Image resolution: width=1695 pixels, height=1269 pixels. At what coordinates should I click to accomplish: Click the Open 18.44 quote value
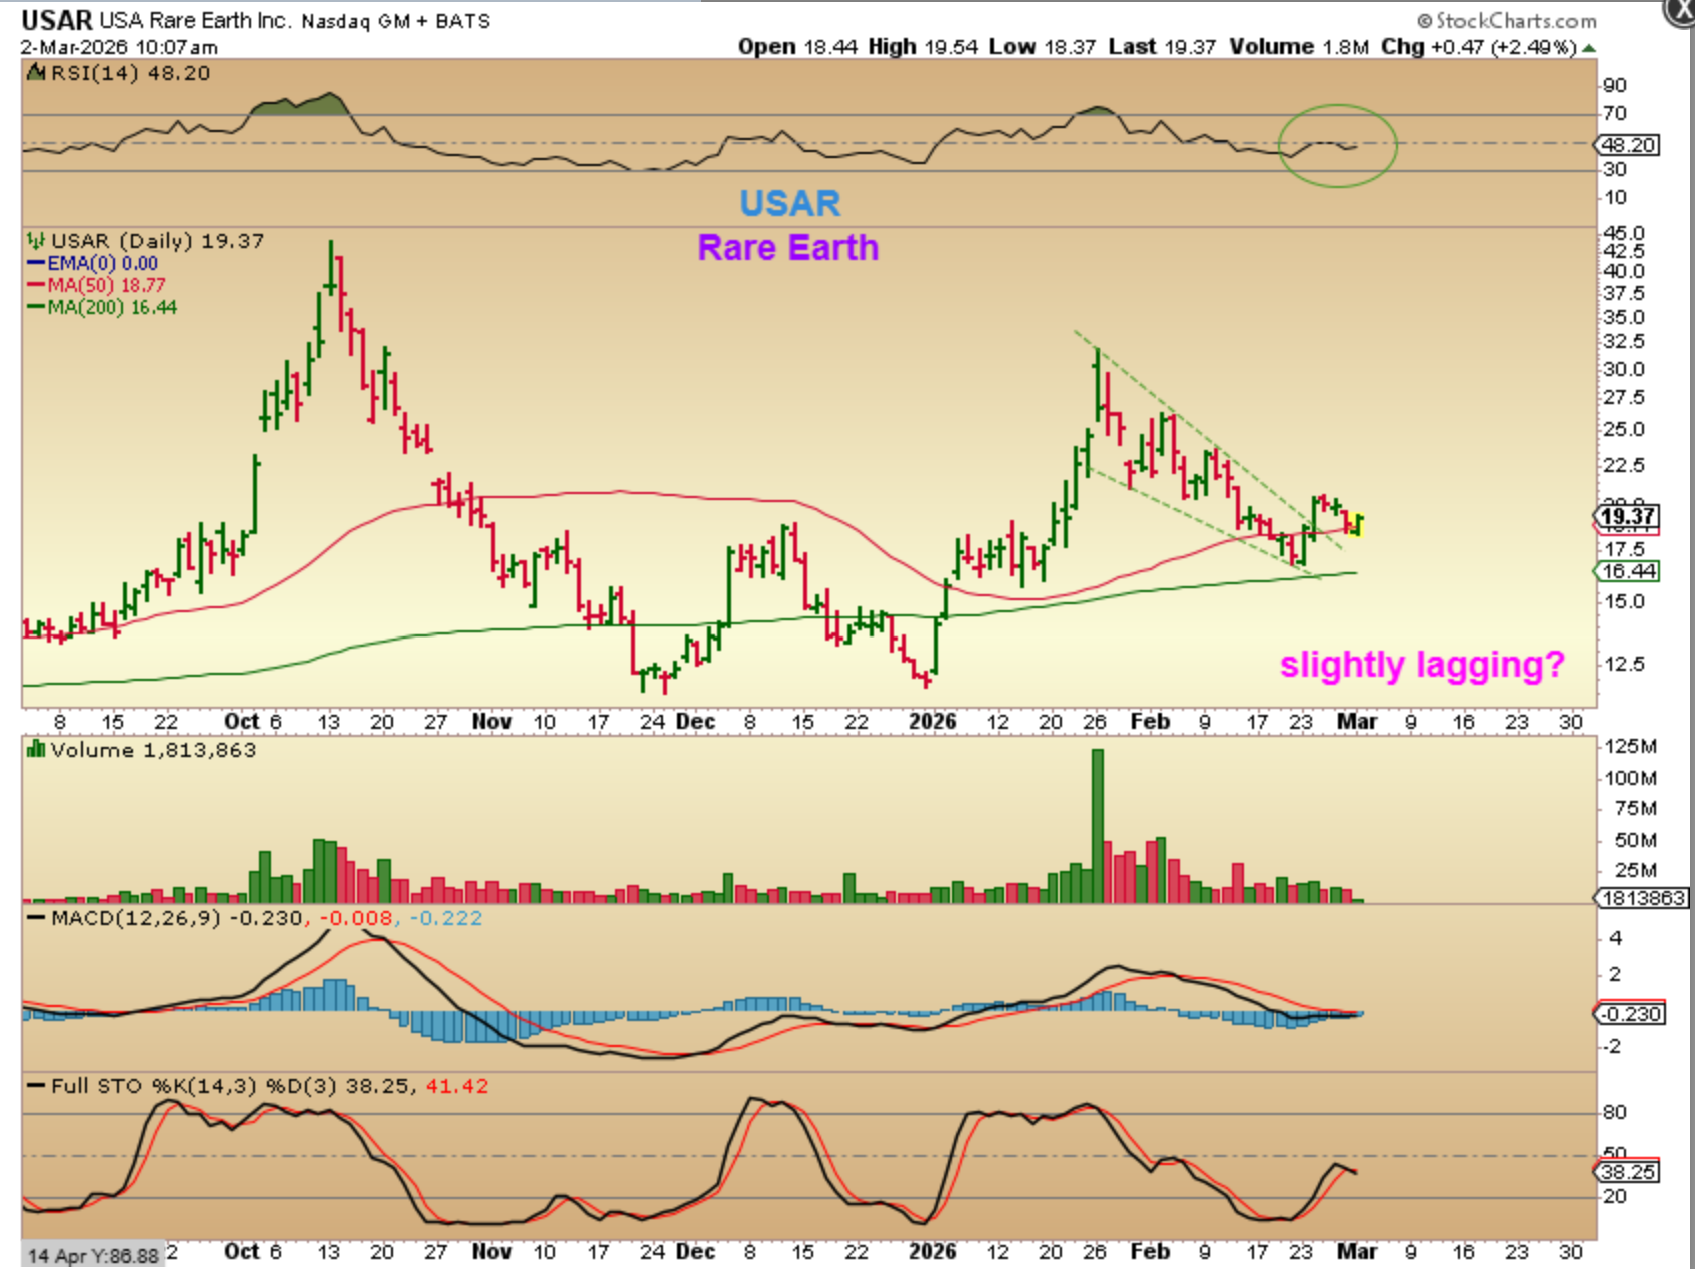798,47
